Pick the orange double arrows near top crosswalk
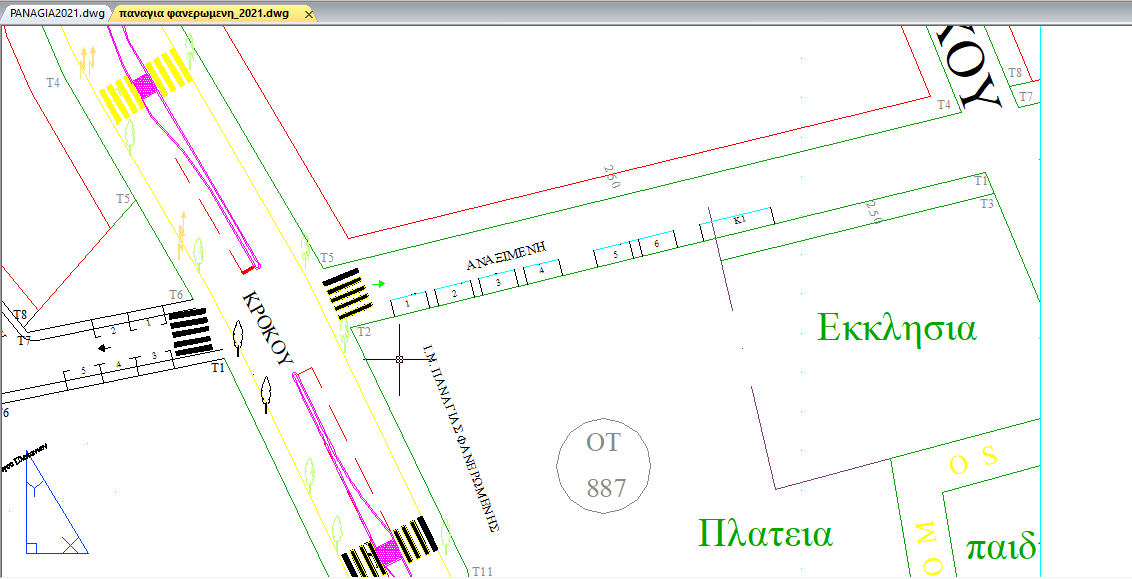1132x579 pixels. click(87, 56)
